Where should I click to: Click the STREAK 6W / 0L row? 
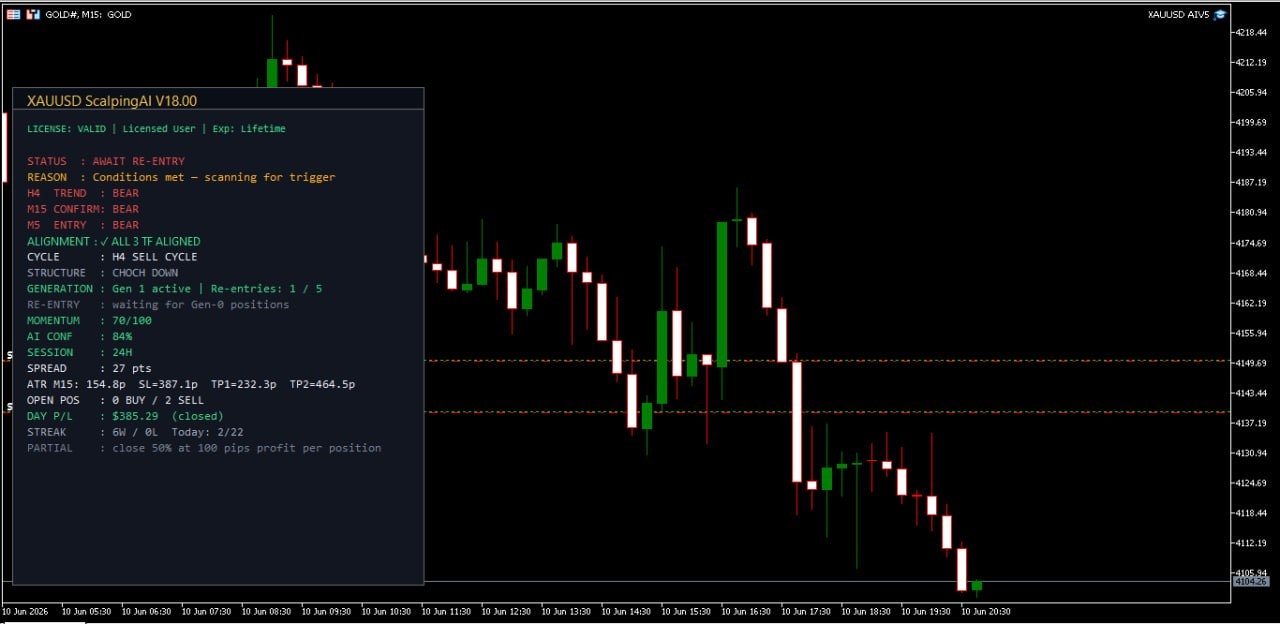[x=135, y=432]
